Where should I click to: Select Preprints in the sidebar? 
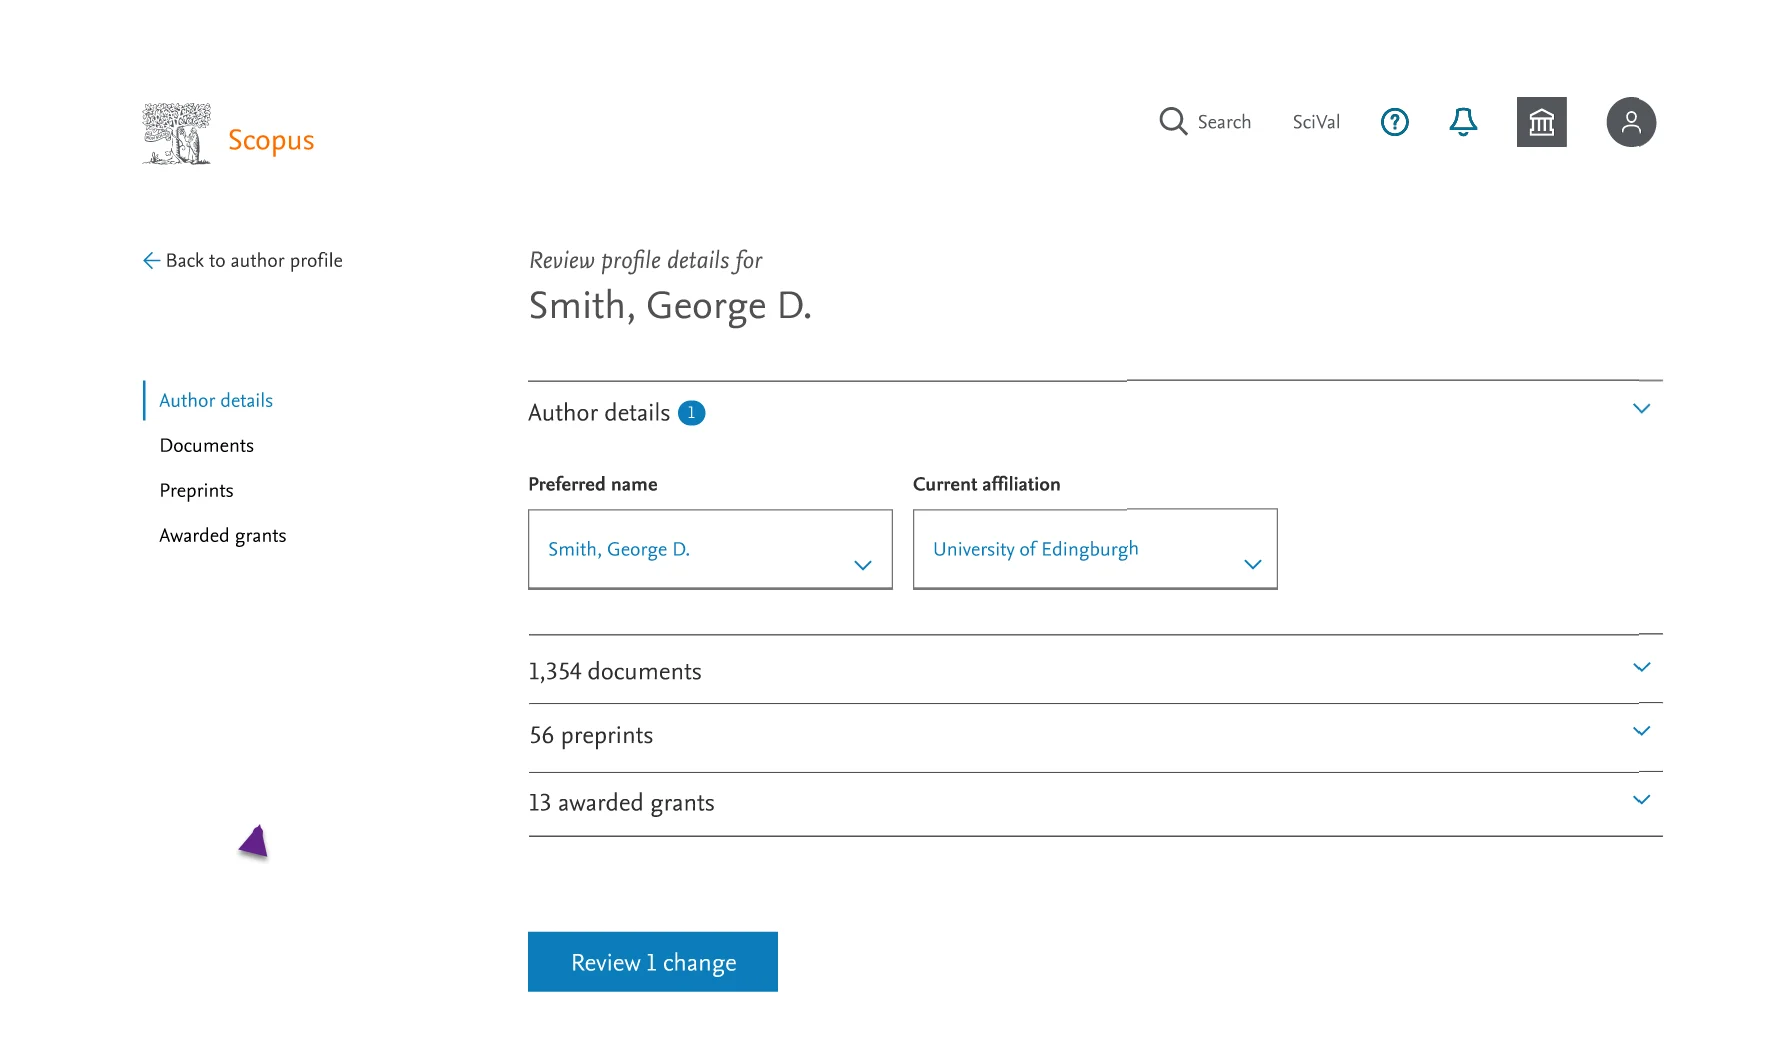point(196,490)
